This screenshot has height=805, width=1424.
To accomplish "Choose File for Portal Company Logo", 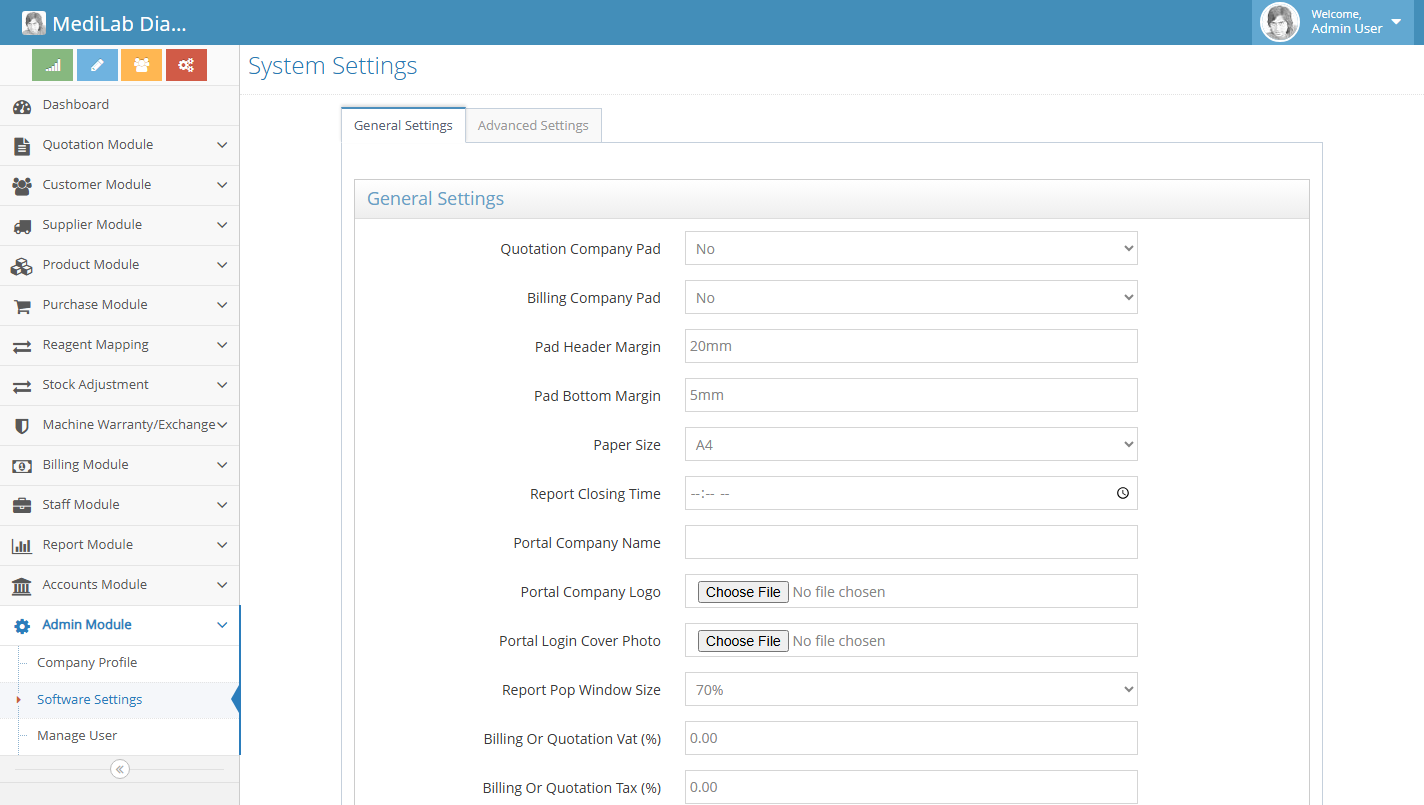I will [743, 592].
